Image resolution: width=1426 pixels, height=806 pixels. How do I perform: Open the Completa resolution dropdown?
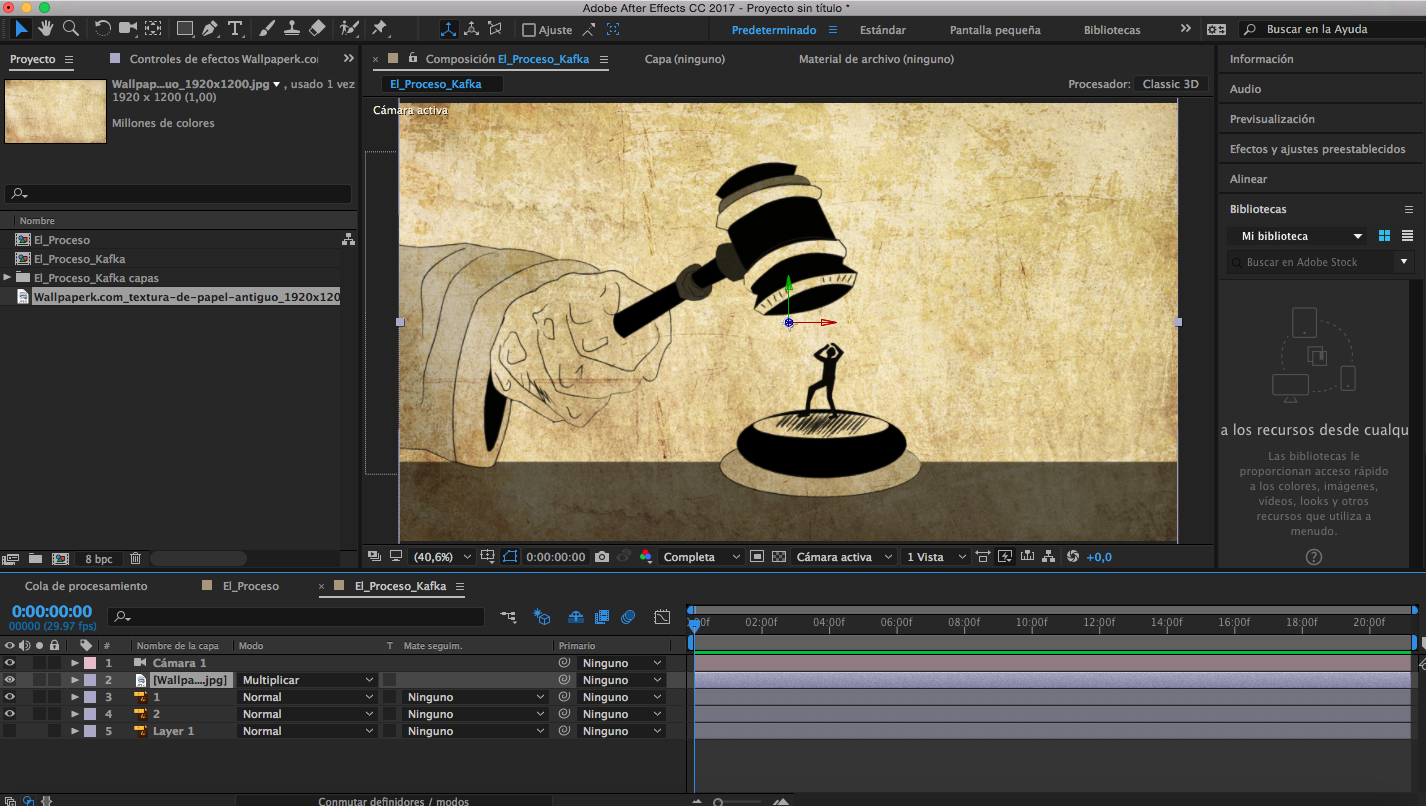(702, 557)
